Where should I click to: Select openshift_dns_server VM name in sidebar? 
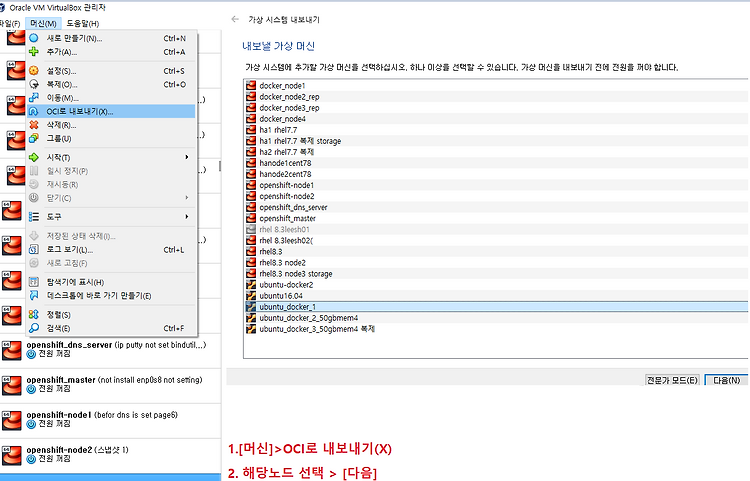click(x=69, y=345)
